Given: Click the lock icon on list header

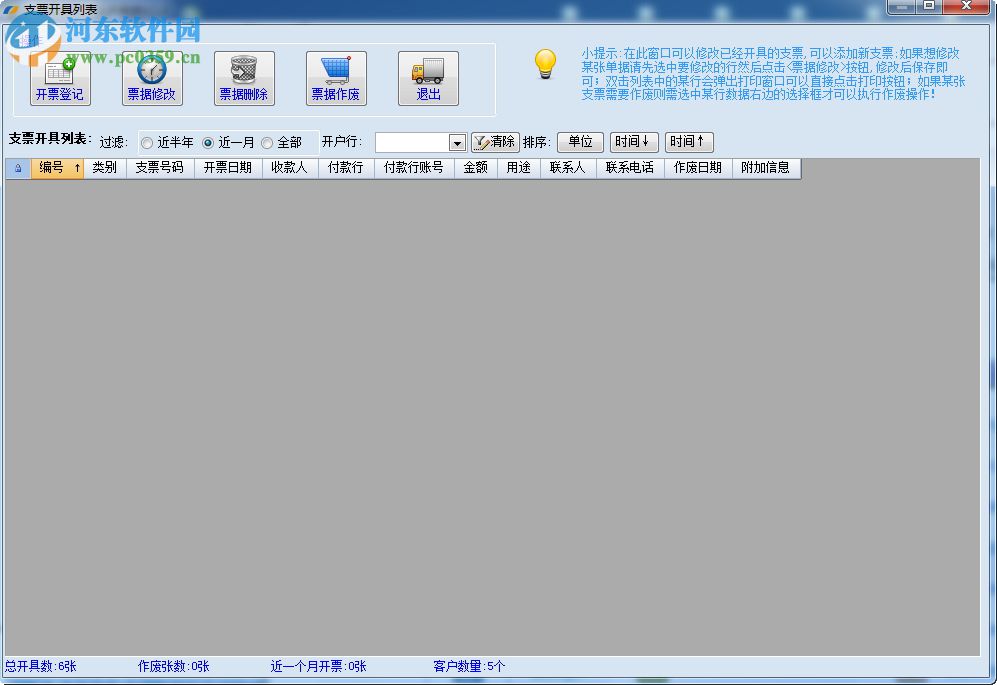Looking at the screenshot, I should click(17, 168).
